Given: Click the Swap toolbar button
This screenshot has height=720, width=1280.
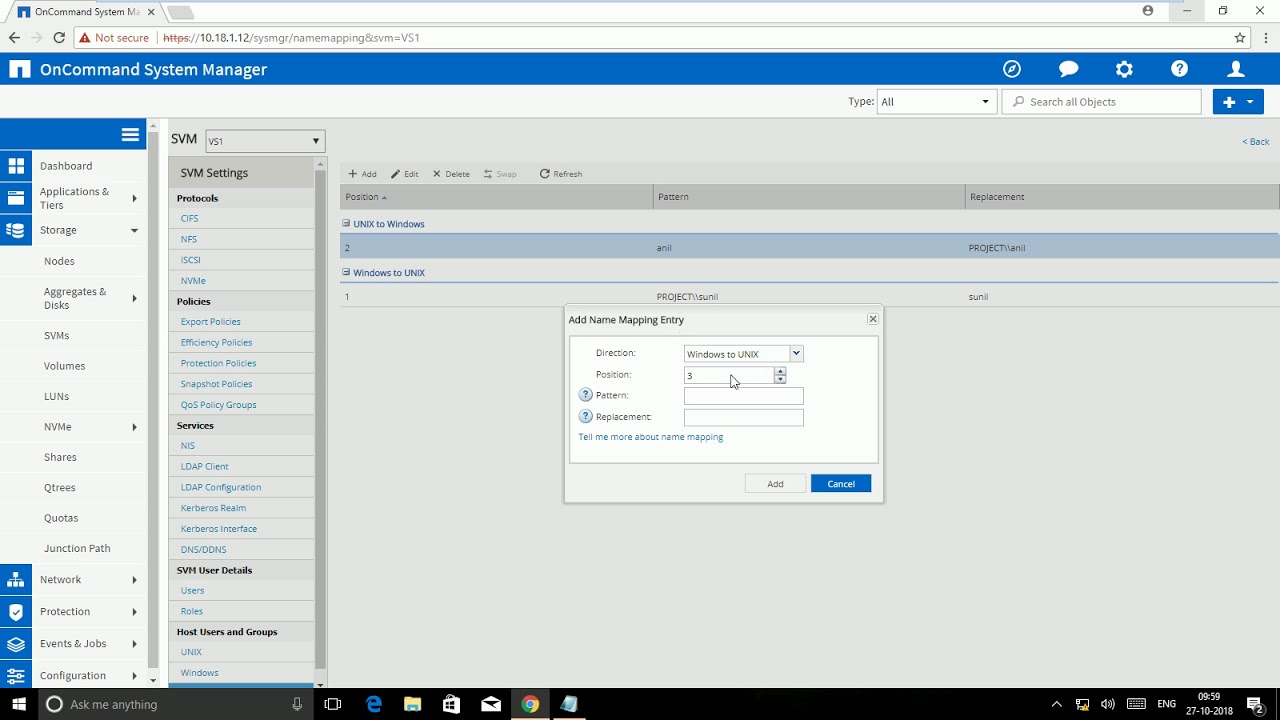Looking at the screenshot, I should pos(500,174).
